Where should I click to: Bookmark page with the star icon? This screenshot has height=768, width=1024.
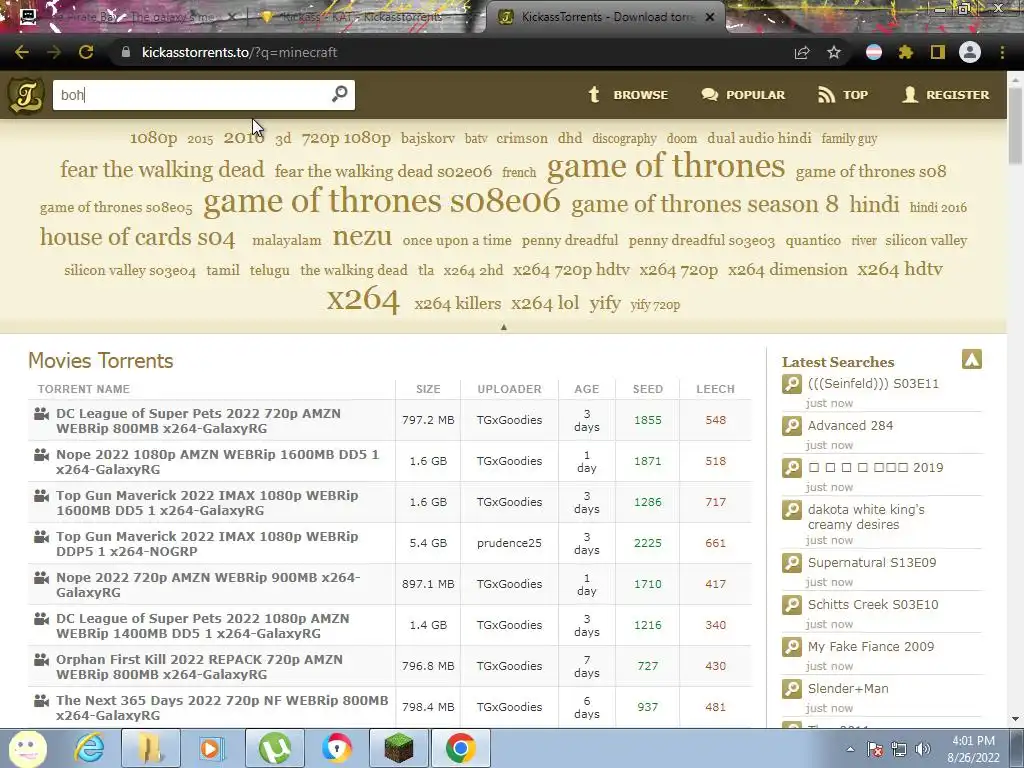coord(834,52)
